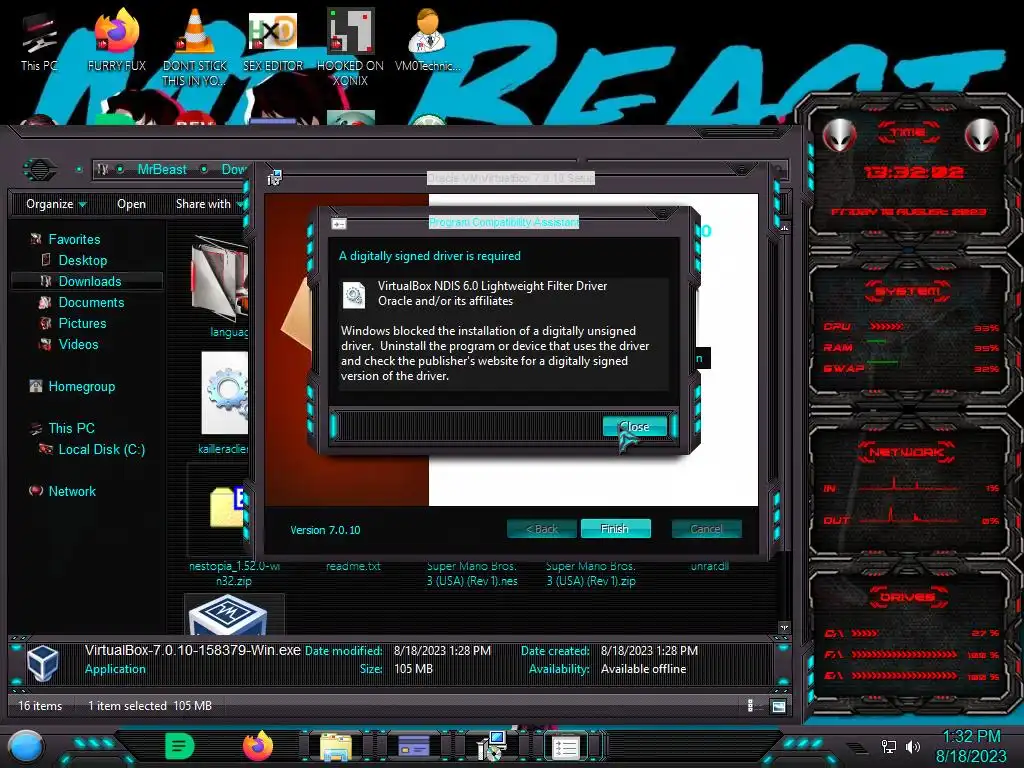Open the This PC desktop icon
Viewport: 1024px width, 768px height.
[39, 41]
